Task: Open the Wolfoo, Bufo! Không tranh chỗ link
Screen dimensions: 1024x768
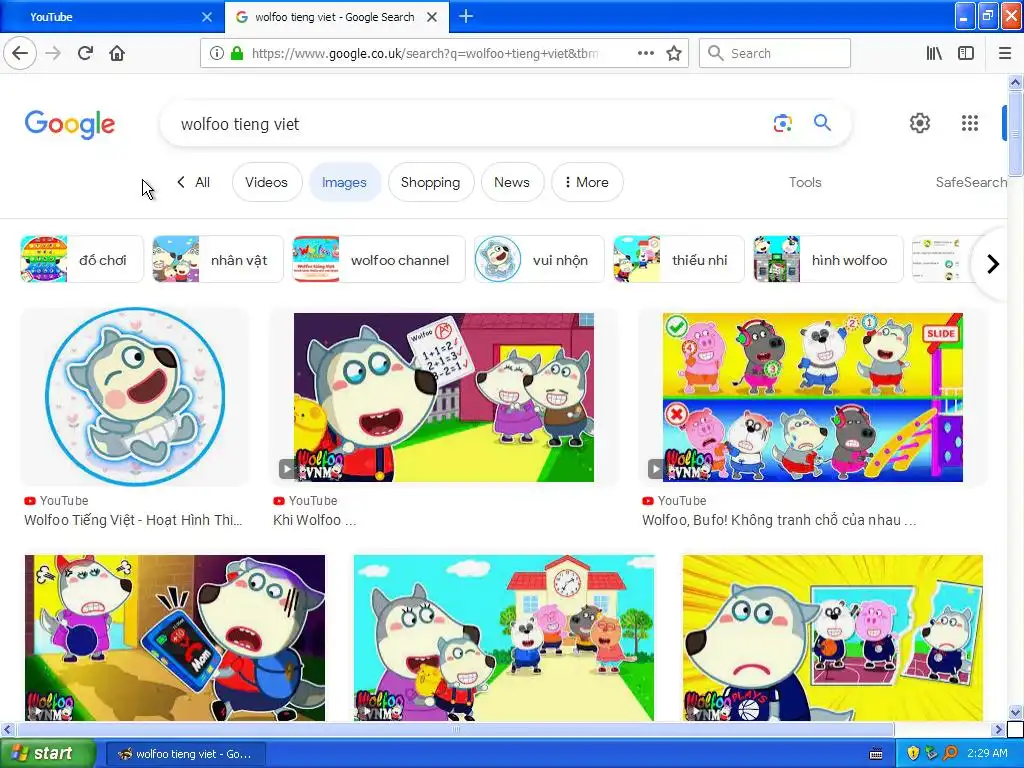Action: click(x=779, y=520)
